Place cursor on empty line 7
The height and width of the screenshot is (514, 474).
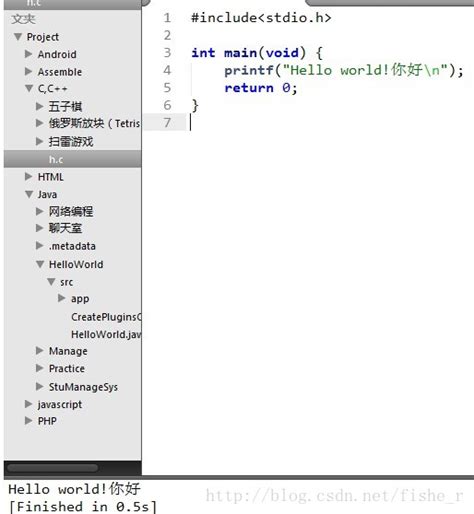330,123
